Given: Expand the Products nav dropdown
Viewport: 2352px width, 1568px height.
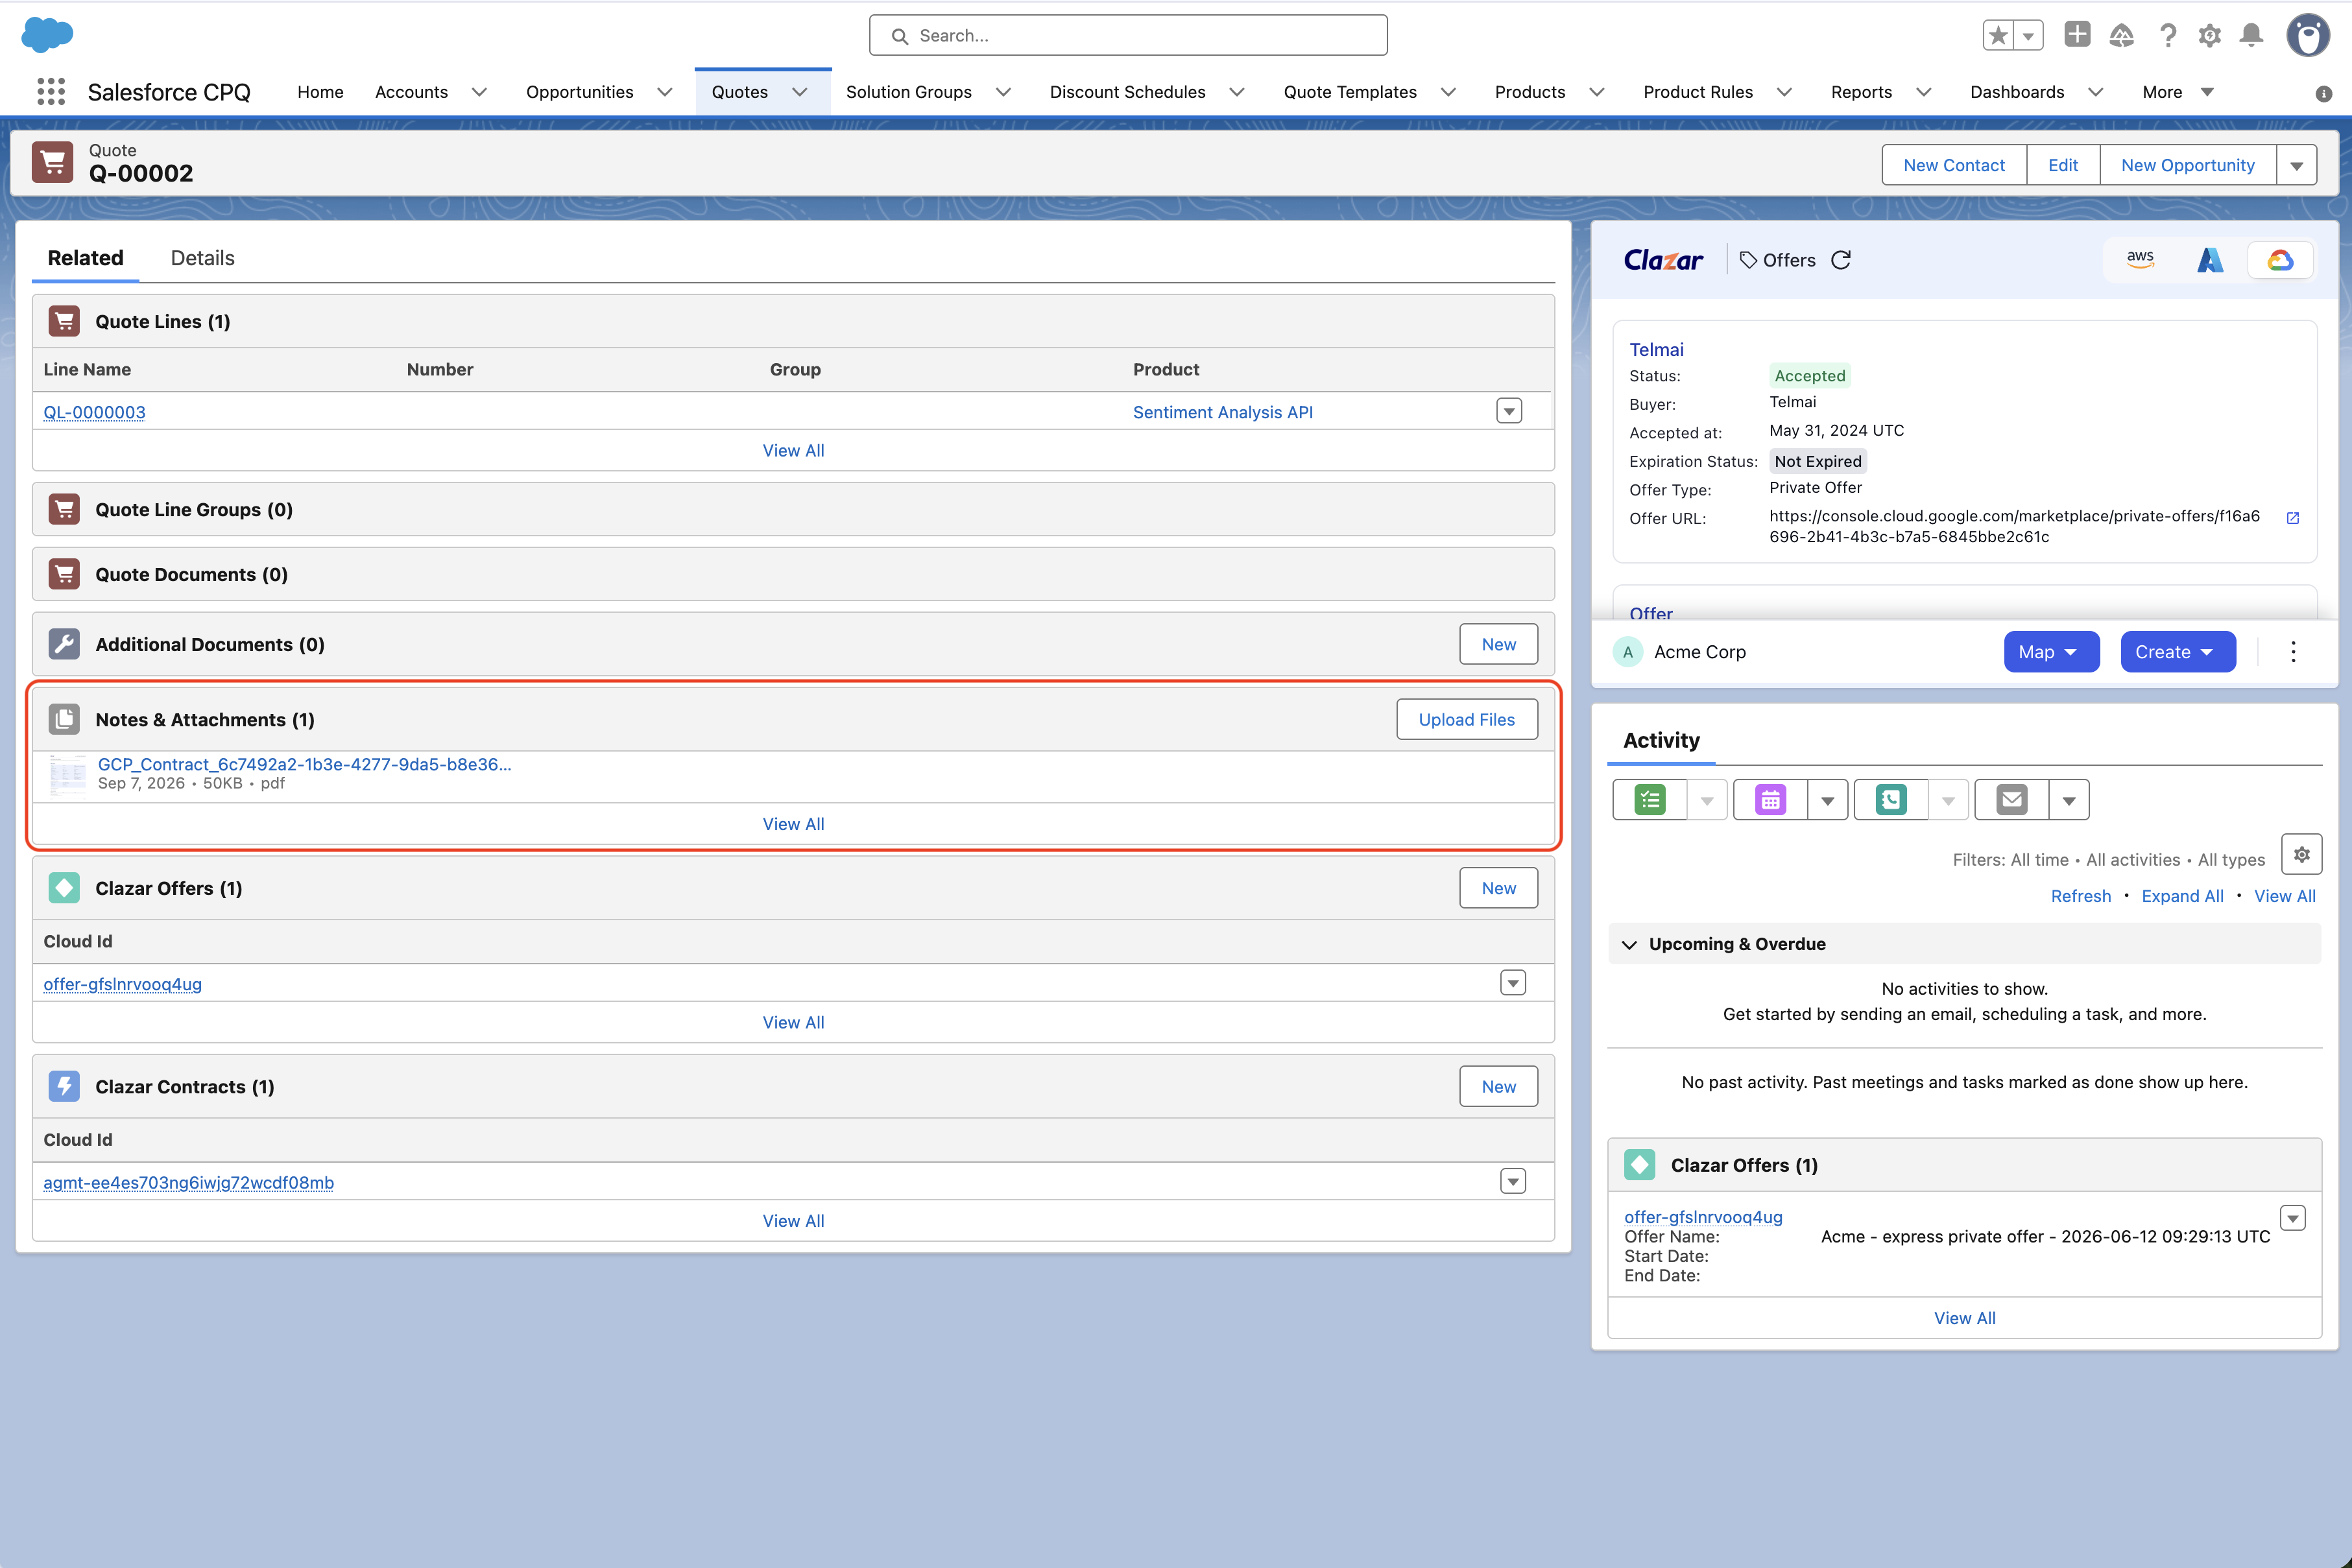Looking at the screenshot, I should tap(1597, 92).
